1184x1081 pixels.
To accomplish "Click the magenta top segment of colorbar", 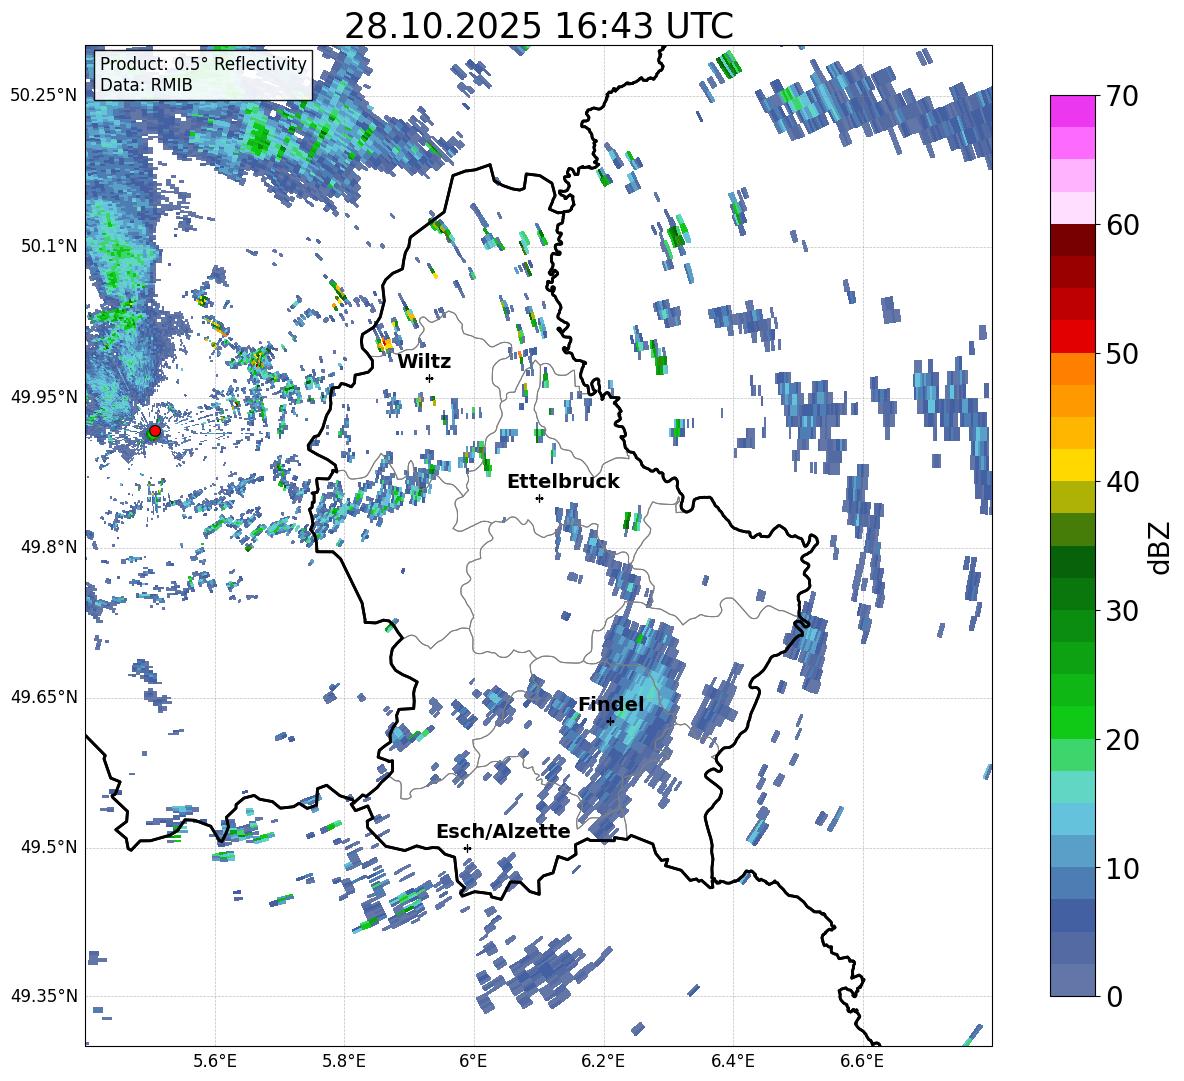I will tap(1072, 111).
